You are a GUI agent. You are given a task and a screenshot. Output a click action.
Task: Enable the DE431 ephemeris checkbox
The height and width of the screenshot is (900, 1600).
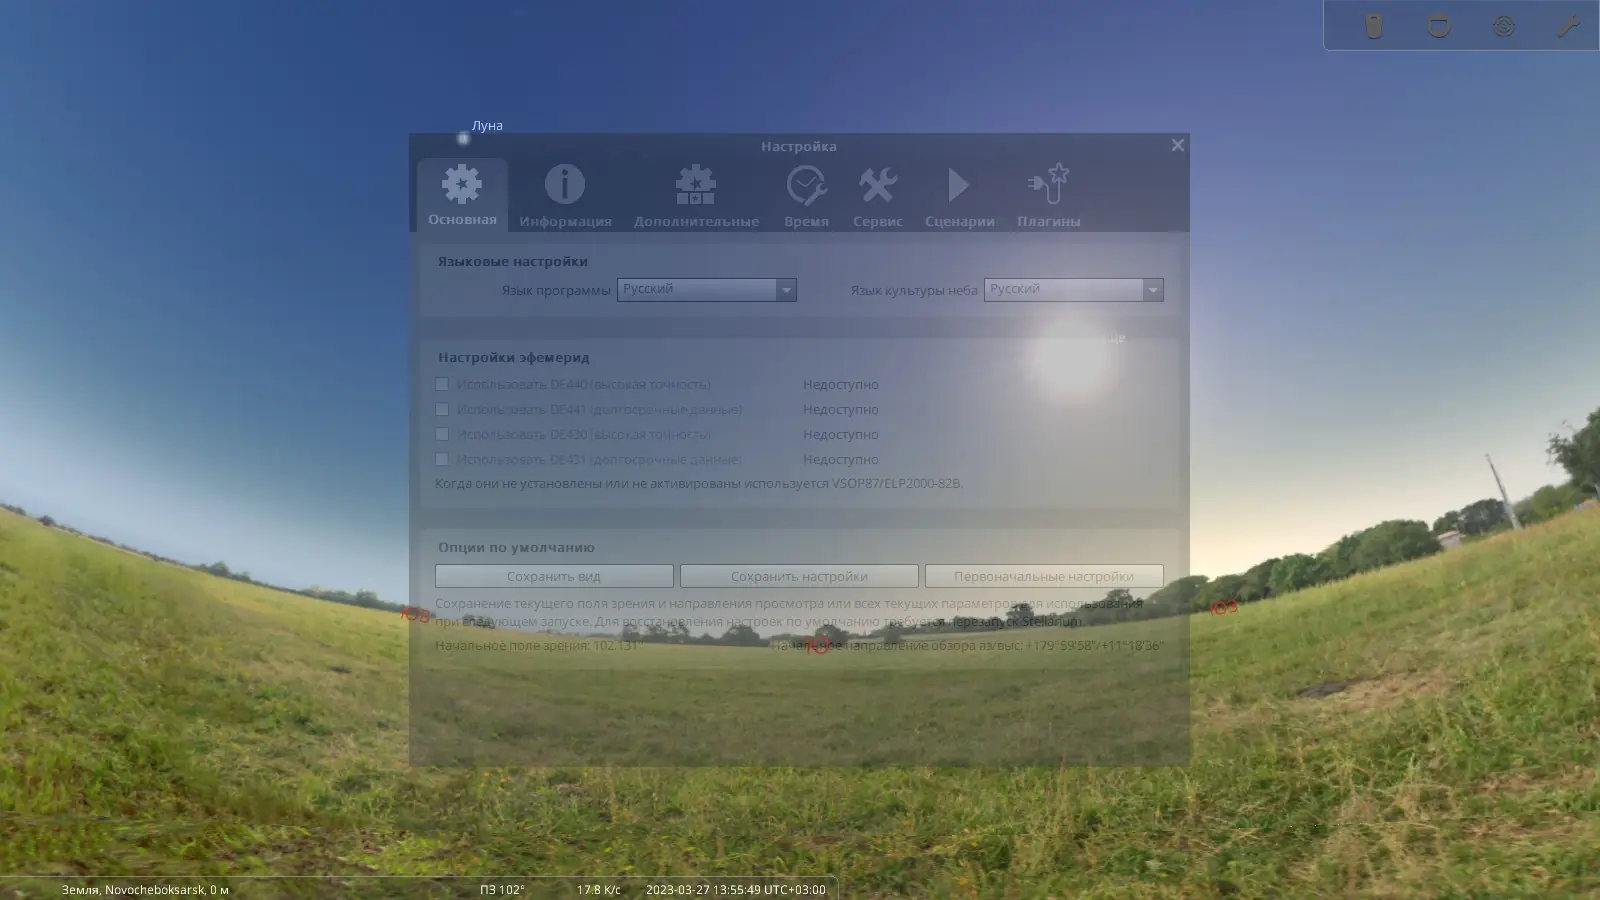[442, 459]
